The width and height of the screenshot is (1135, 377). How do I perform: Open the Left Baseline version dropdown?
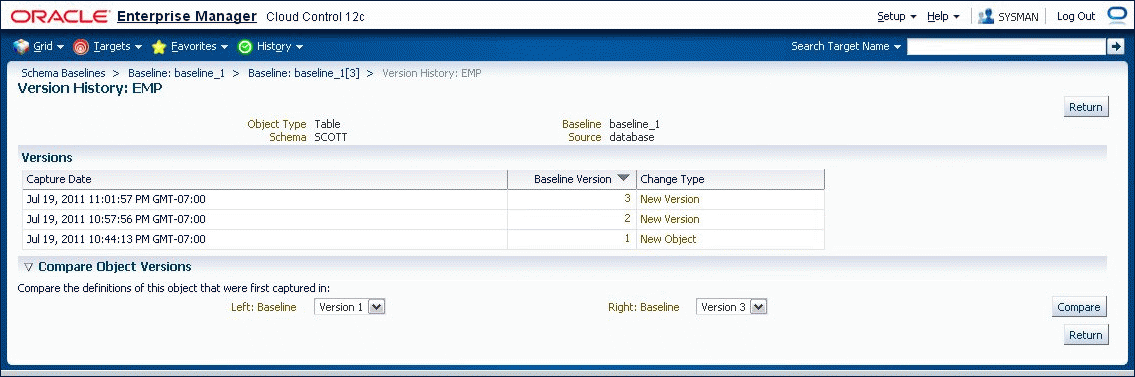(350, 307)
